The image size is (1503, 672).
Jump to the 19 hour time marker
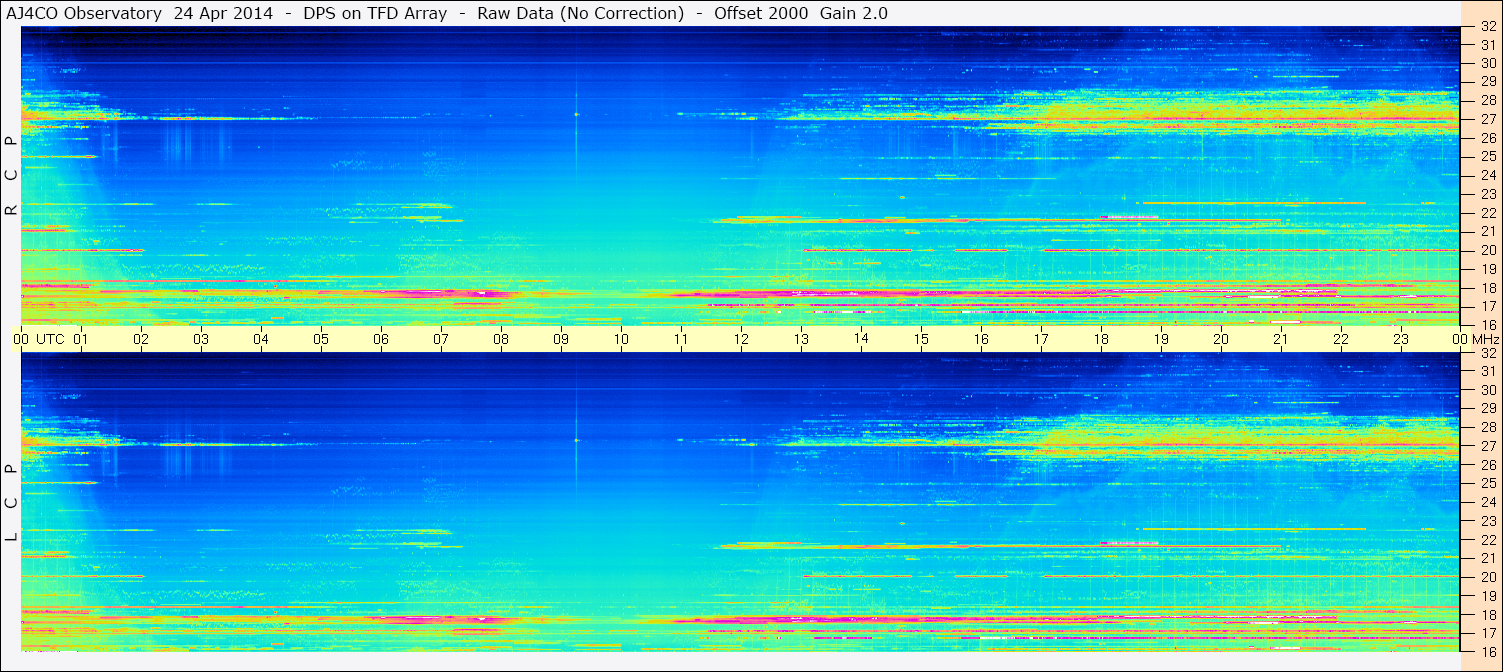pos(1161,339)
